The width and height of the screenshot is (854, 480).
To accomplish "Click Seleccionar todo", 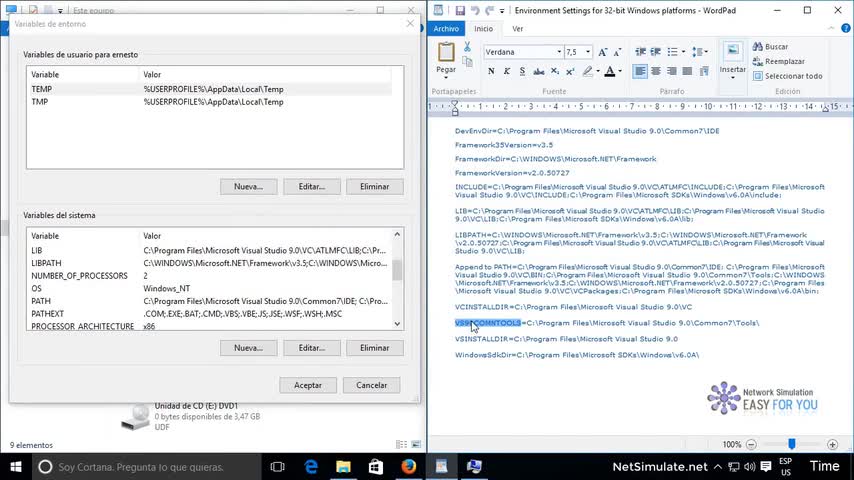I will (788, 76).
